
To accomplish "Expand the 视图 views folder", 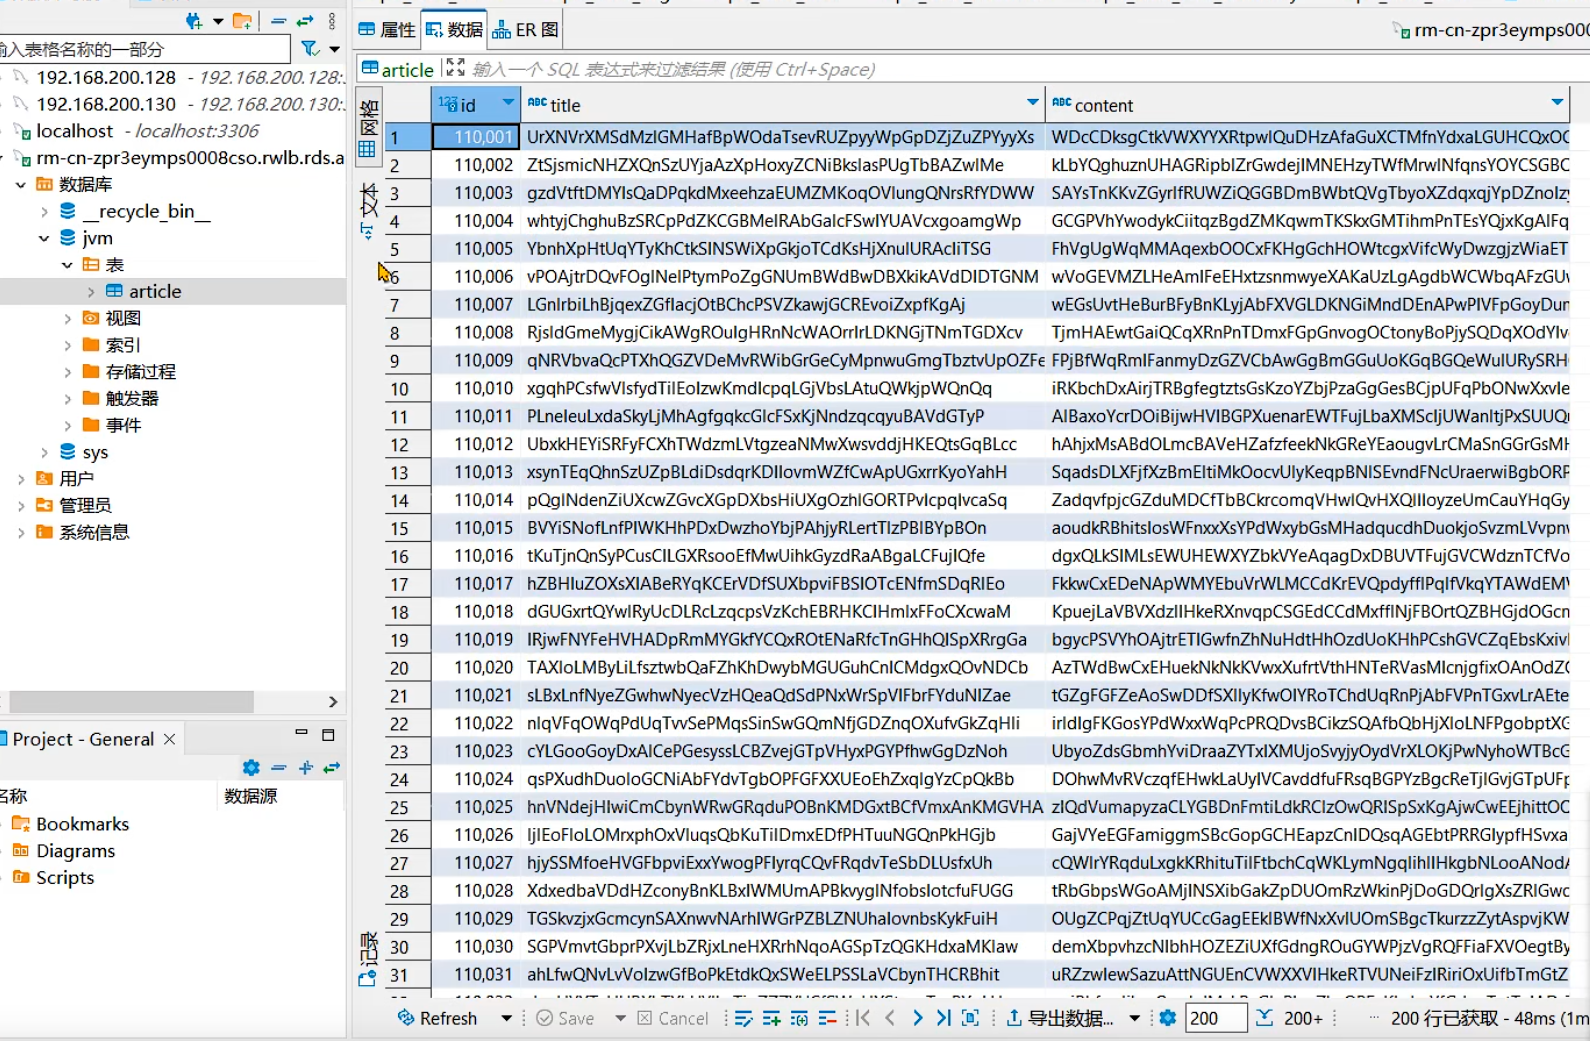I will [x=67, y=319].
